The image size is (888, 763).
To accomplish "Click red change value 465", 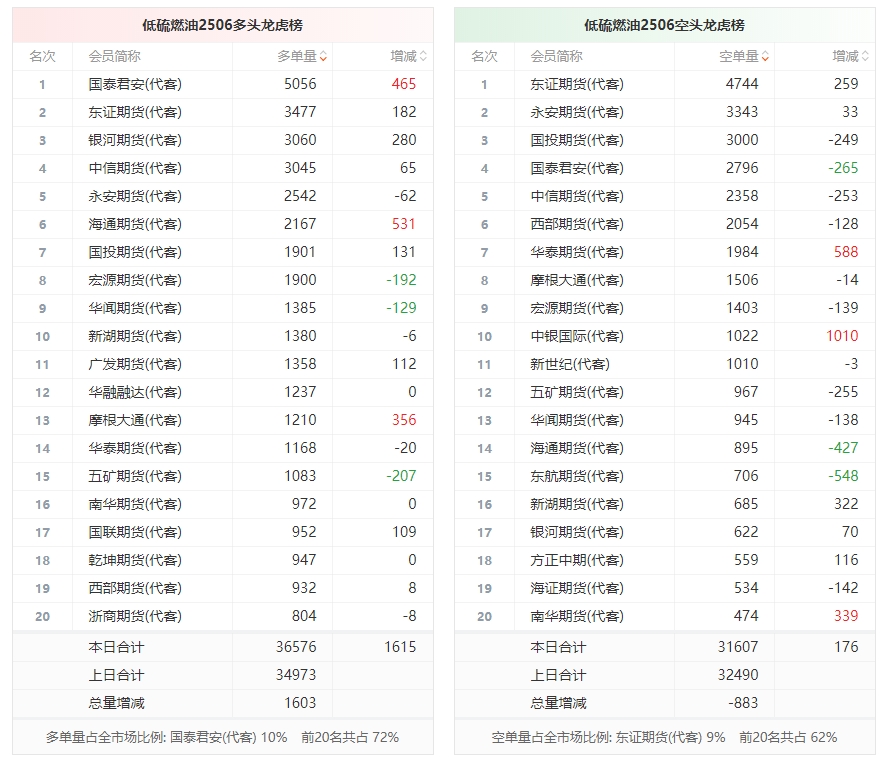I will point(404,84).
